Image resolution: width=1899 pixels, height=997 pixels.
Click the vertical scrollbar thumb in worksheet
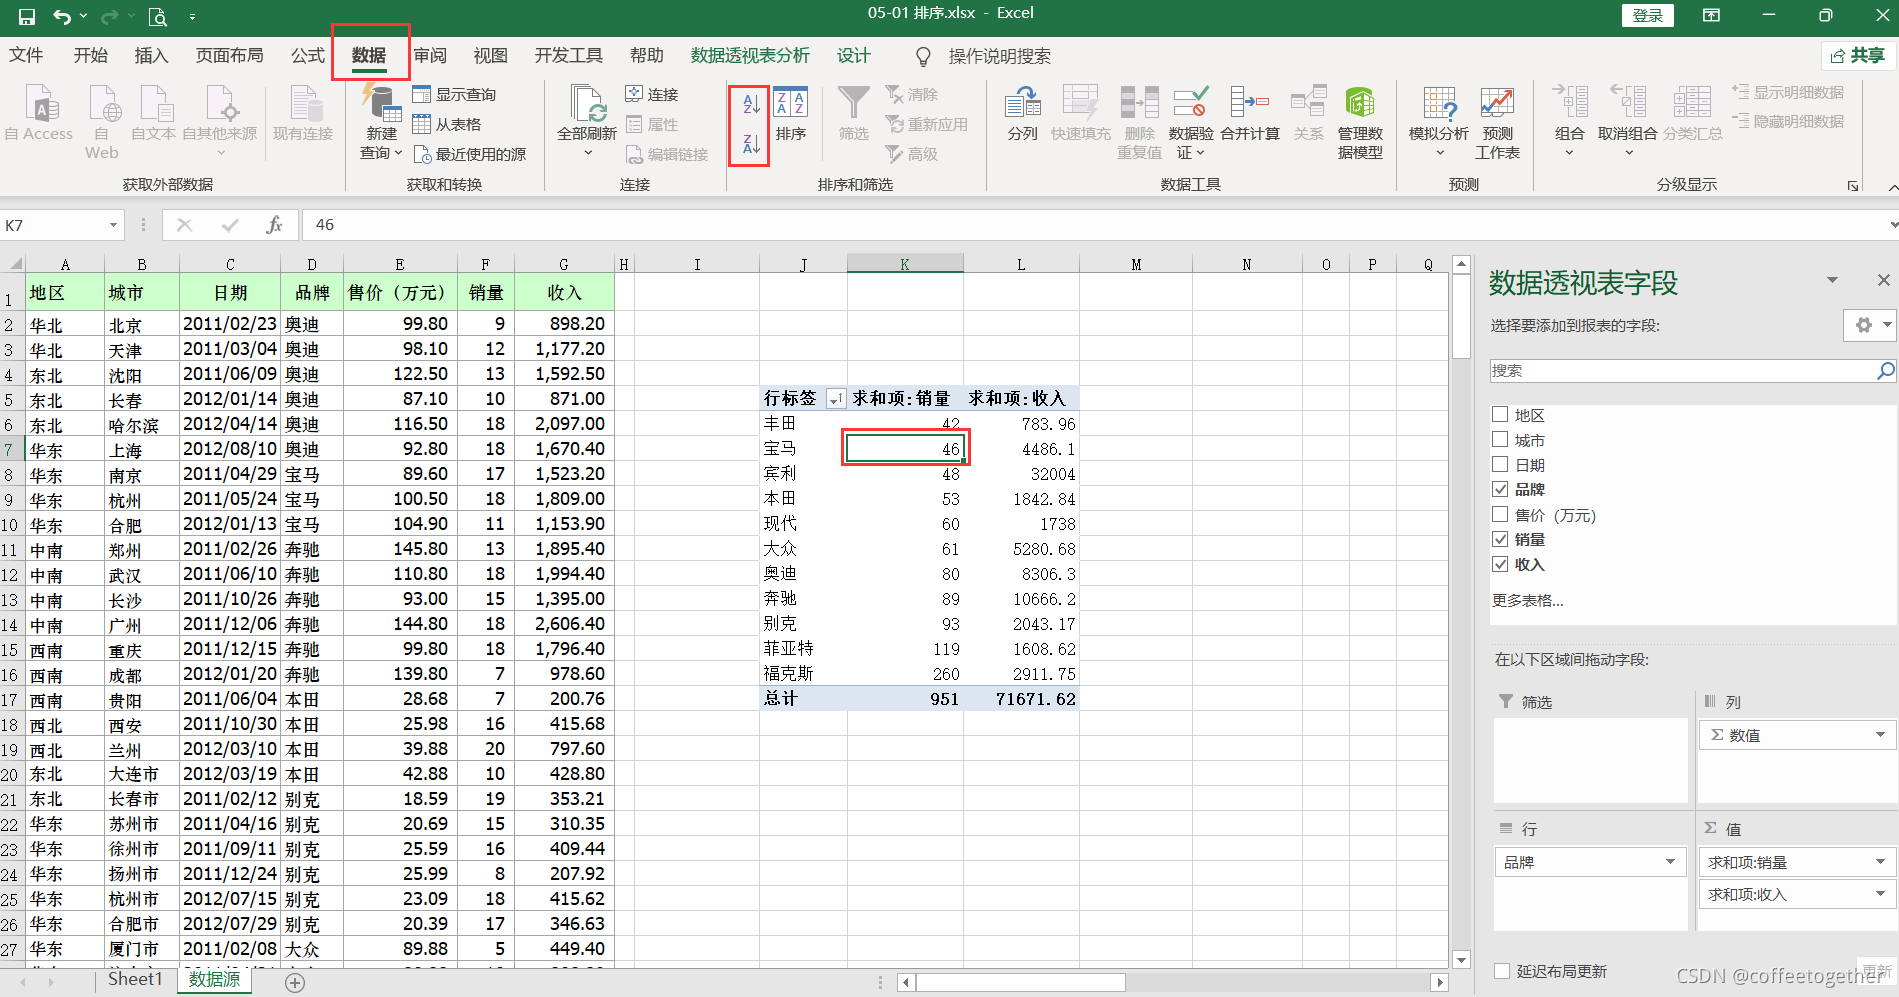pos(1461,317)
